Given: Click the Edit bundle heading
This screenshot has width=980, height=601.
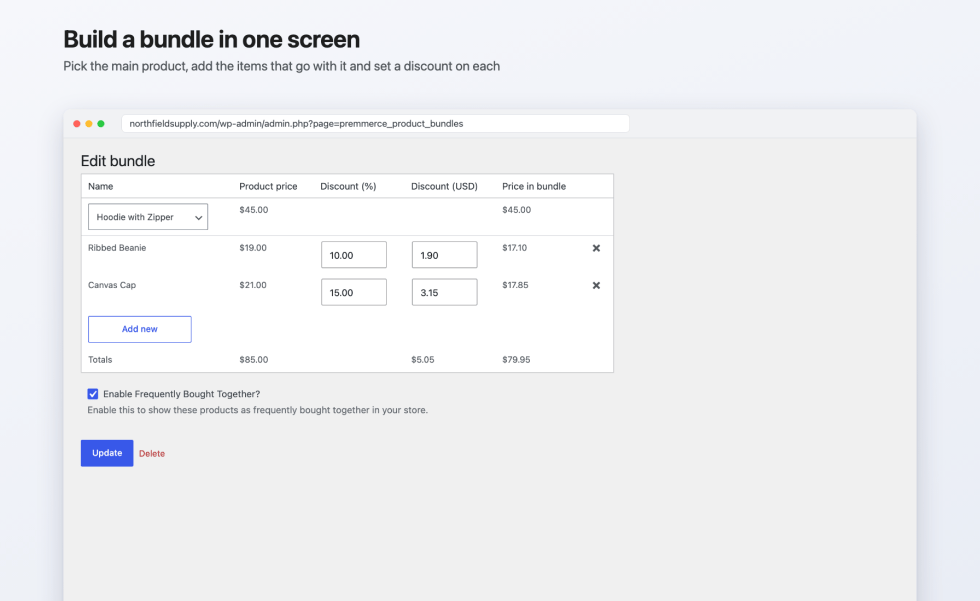Looking at the screenshot, I should [x=118, y=161].
